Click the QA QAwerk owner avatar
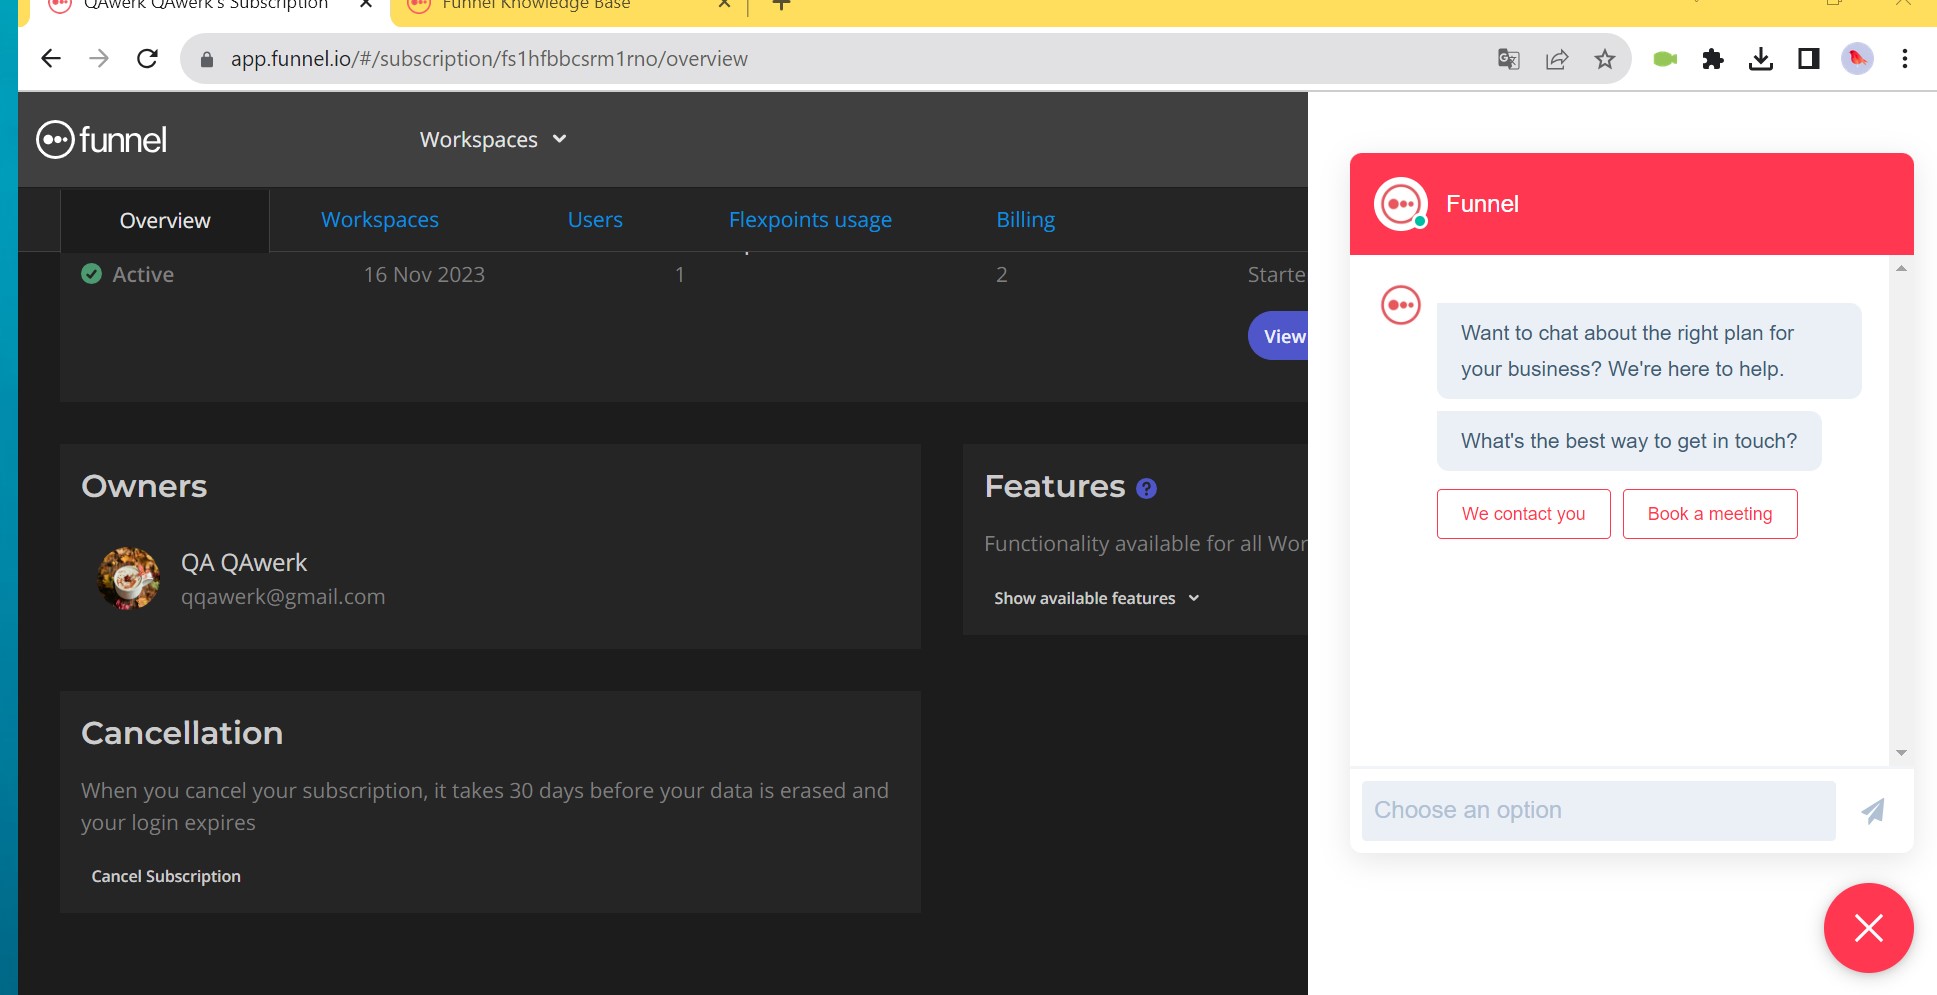Screen dimensions: 1937x995 click(129, 578)
